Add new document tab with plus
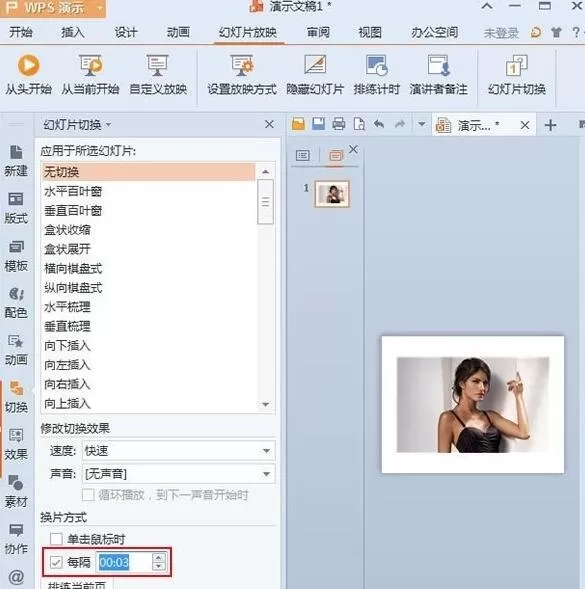The image size is (585, 589). pos(550,125)
